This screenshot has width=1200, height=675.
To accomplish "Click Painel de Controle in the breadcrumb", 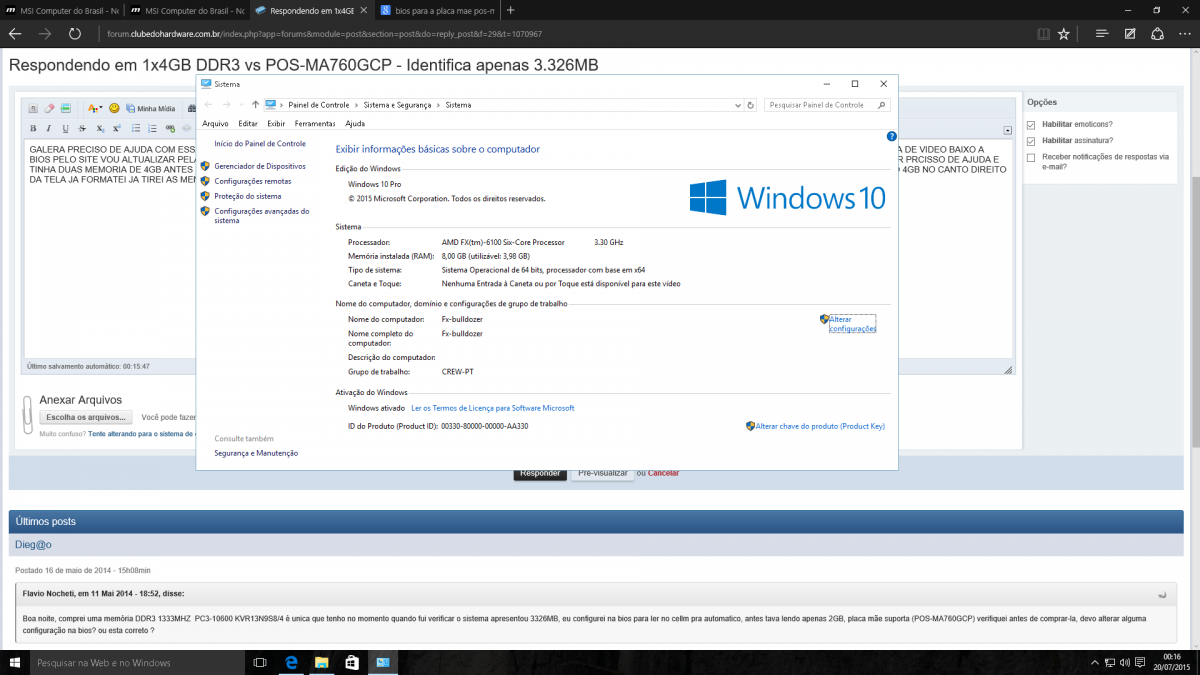I will tap(319, 104).
